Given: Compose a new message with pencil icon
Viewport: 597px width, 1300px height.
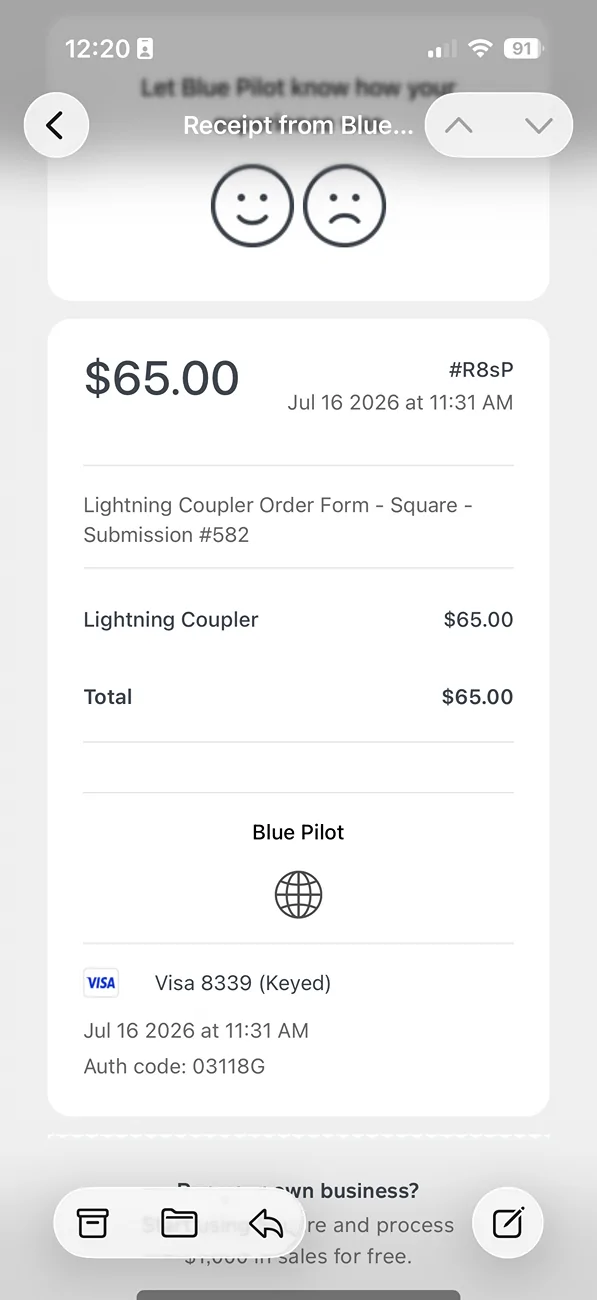Looking at the screenshot, I should 508,1222.
